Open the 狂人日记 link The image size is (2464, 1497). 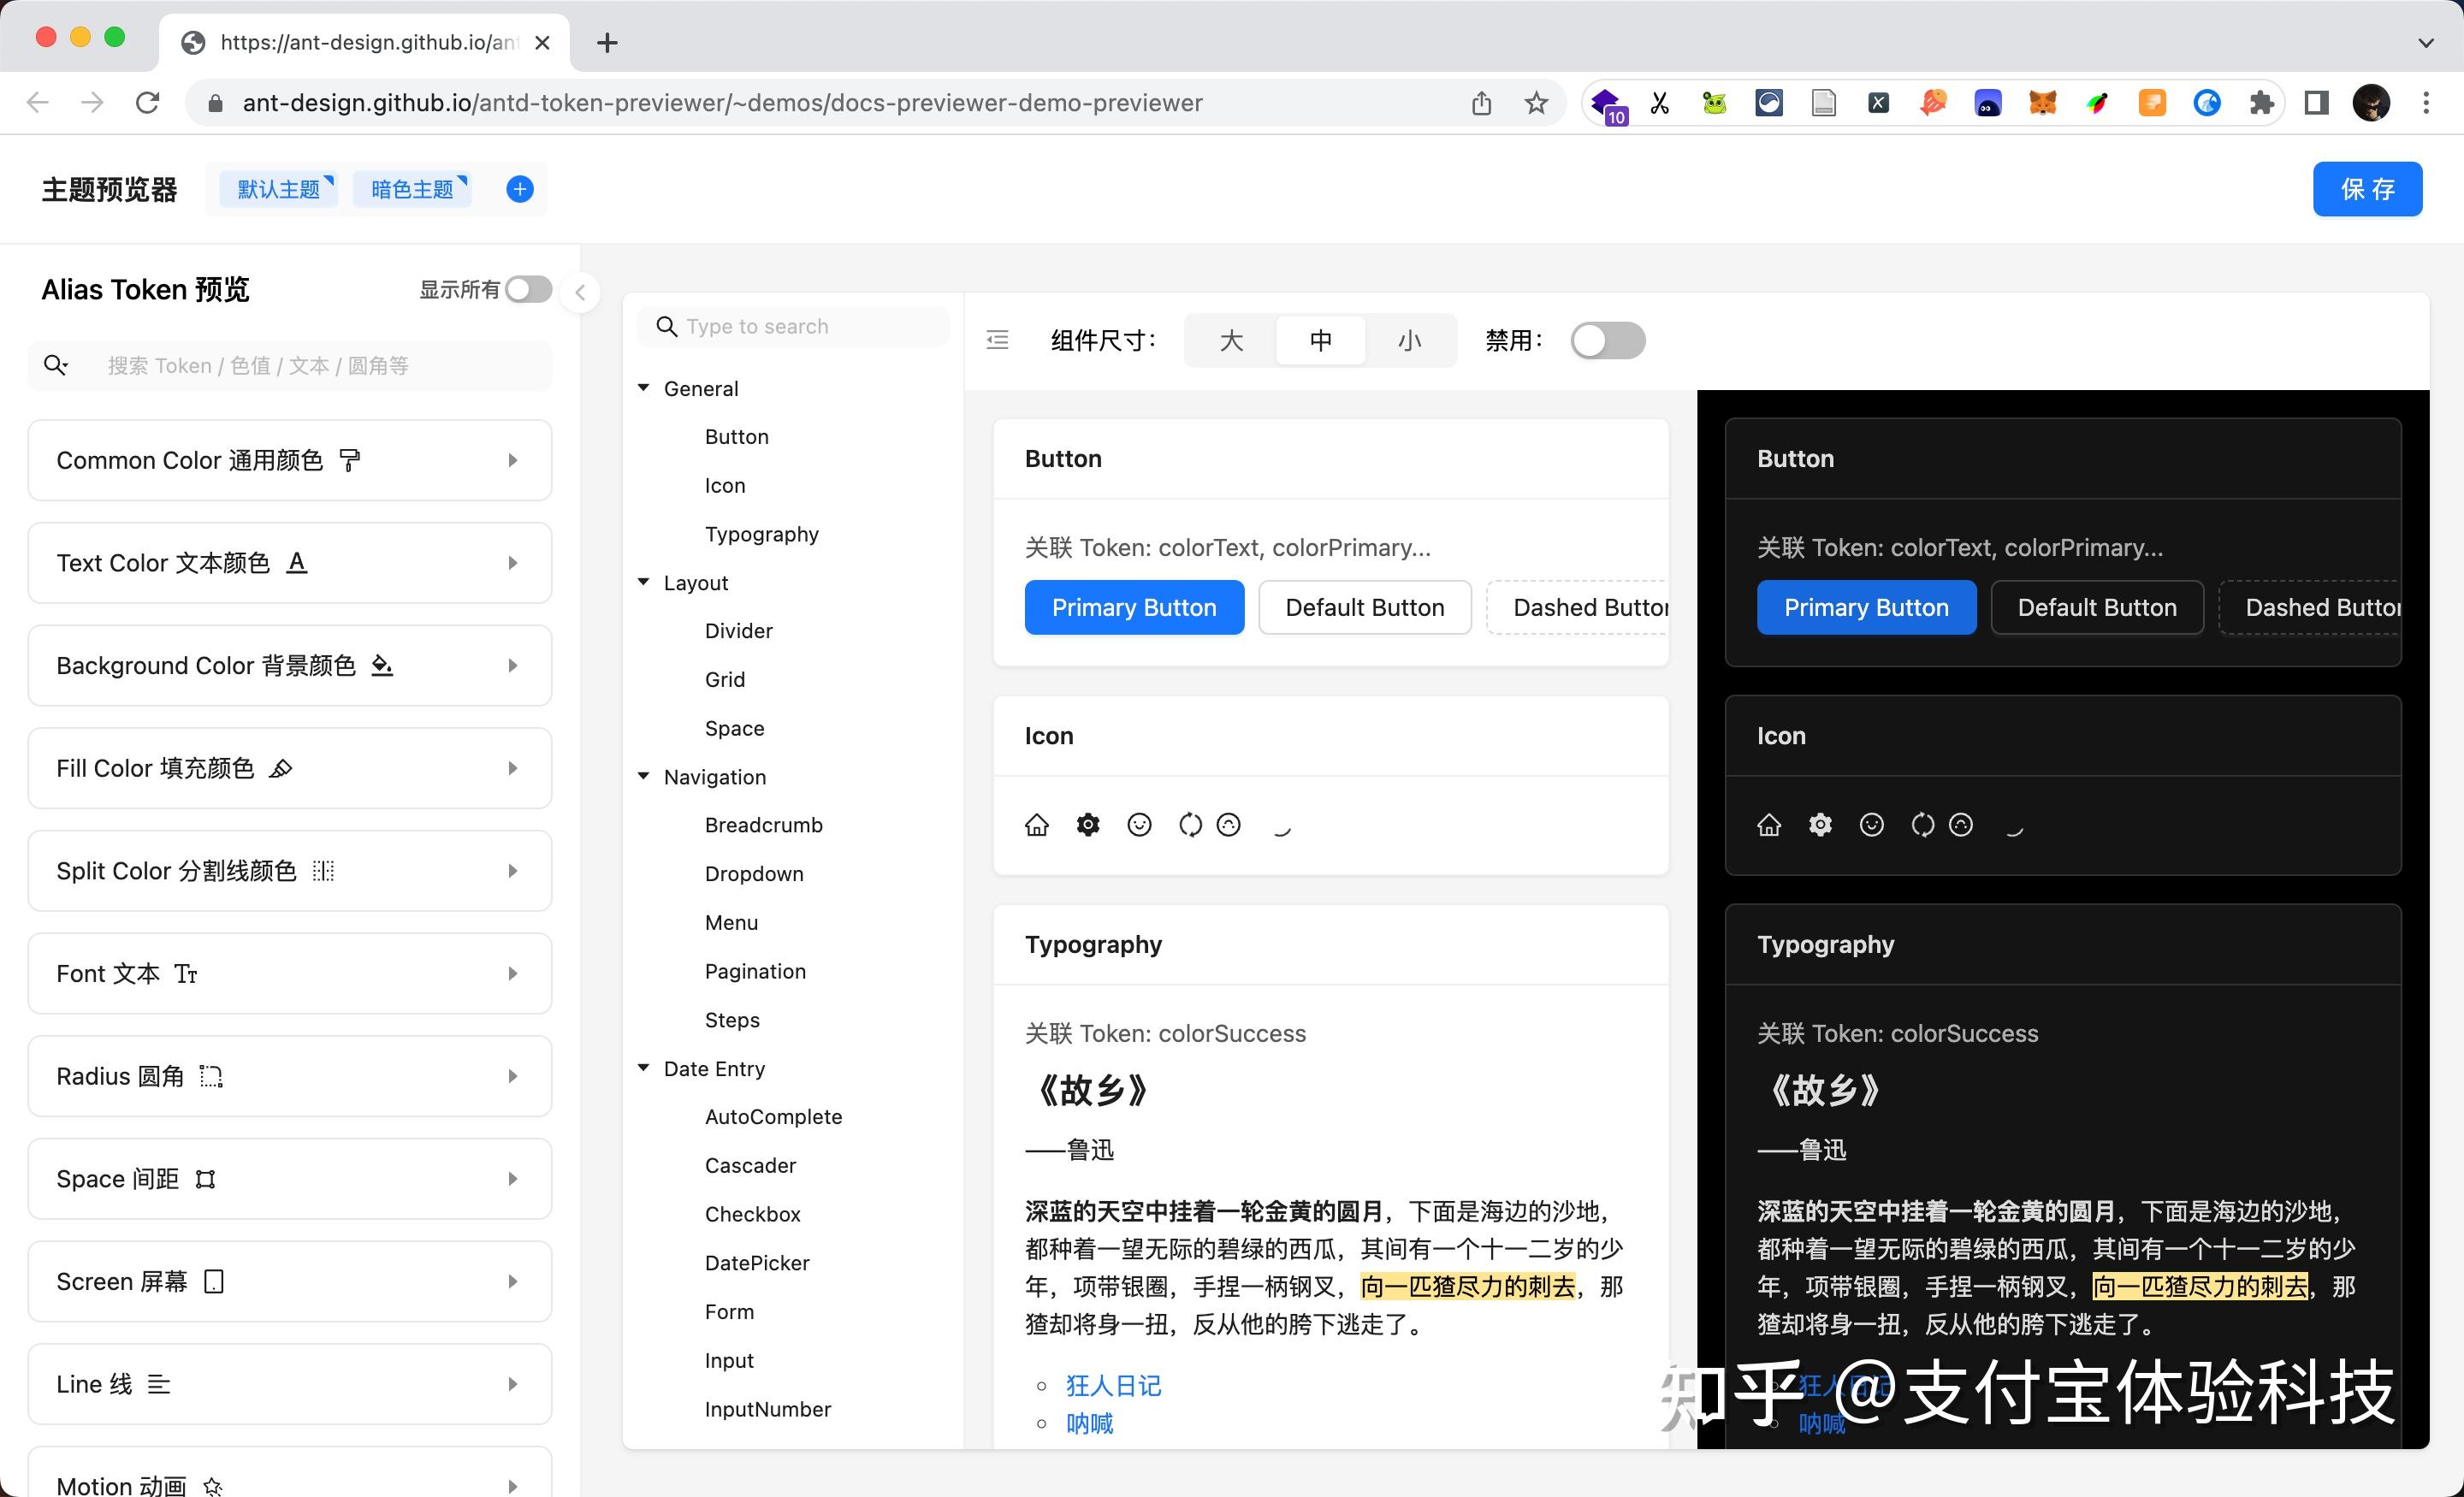coord(1113,1385)
